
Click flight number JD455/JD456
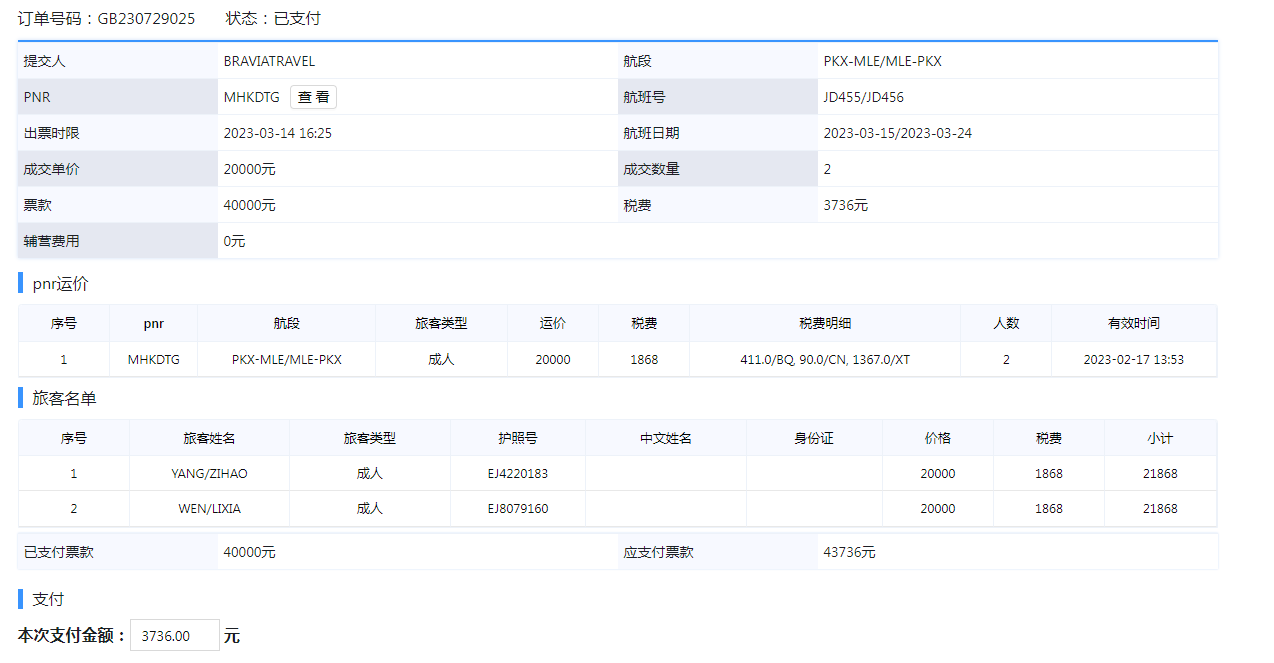click(x=863, y=97)
